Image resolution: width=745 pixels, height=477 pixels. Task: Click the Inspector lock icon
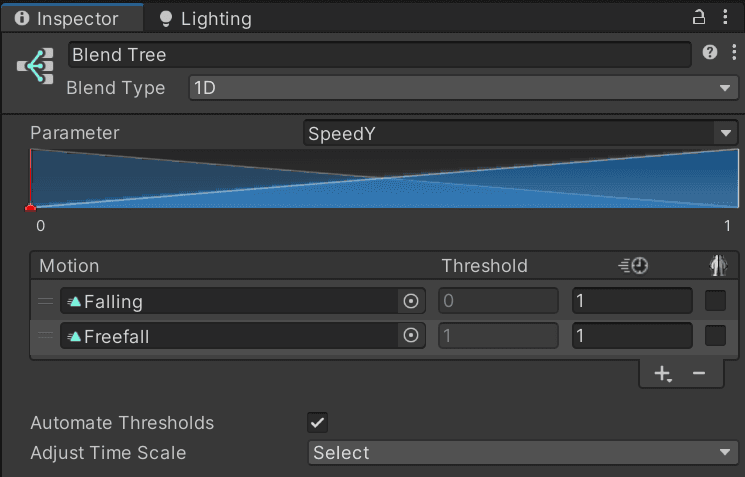699,17
